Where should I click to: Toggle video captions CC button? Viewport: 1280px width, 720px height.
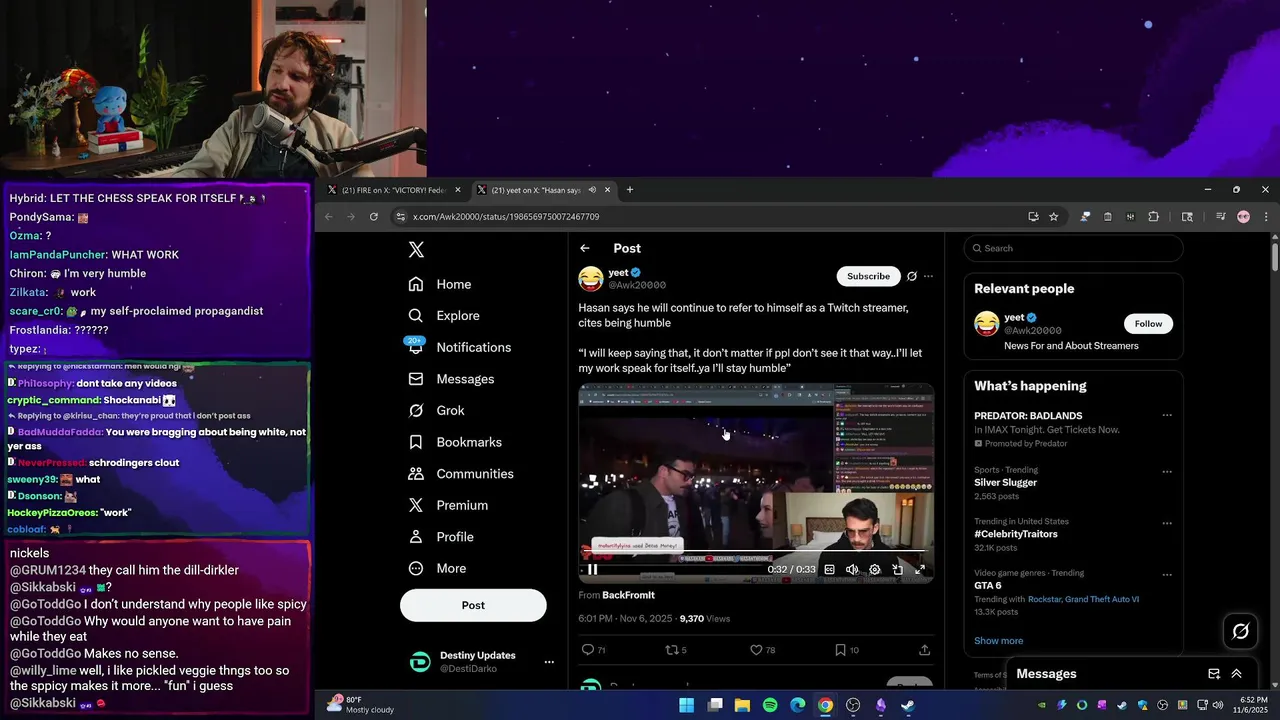[829, 569]
